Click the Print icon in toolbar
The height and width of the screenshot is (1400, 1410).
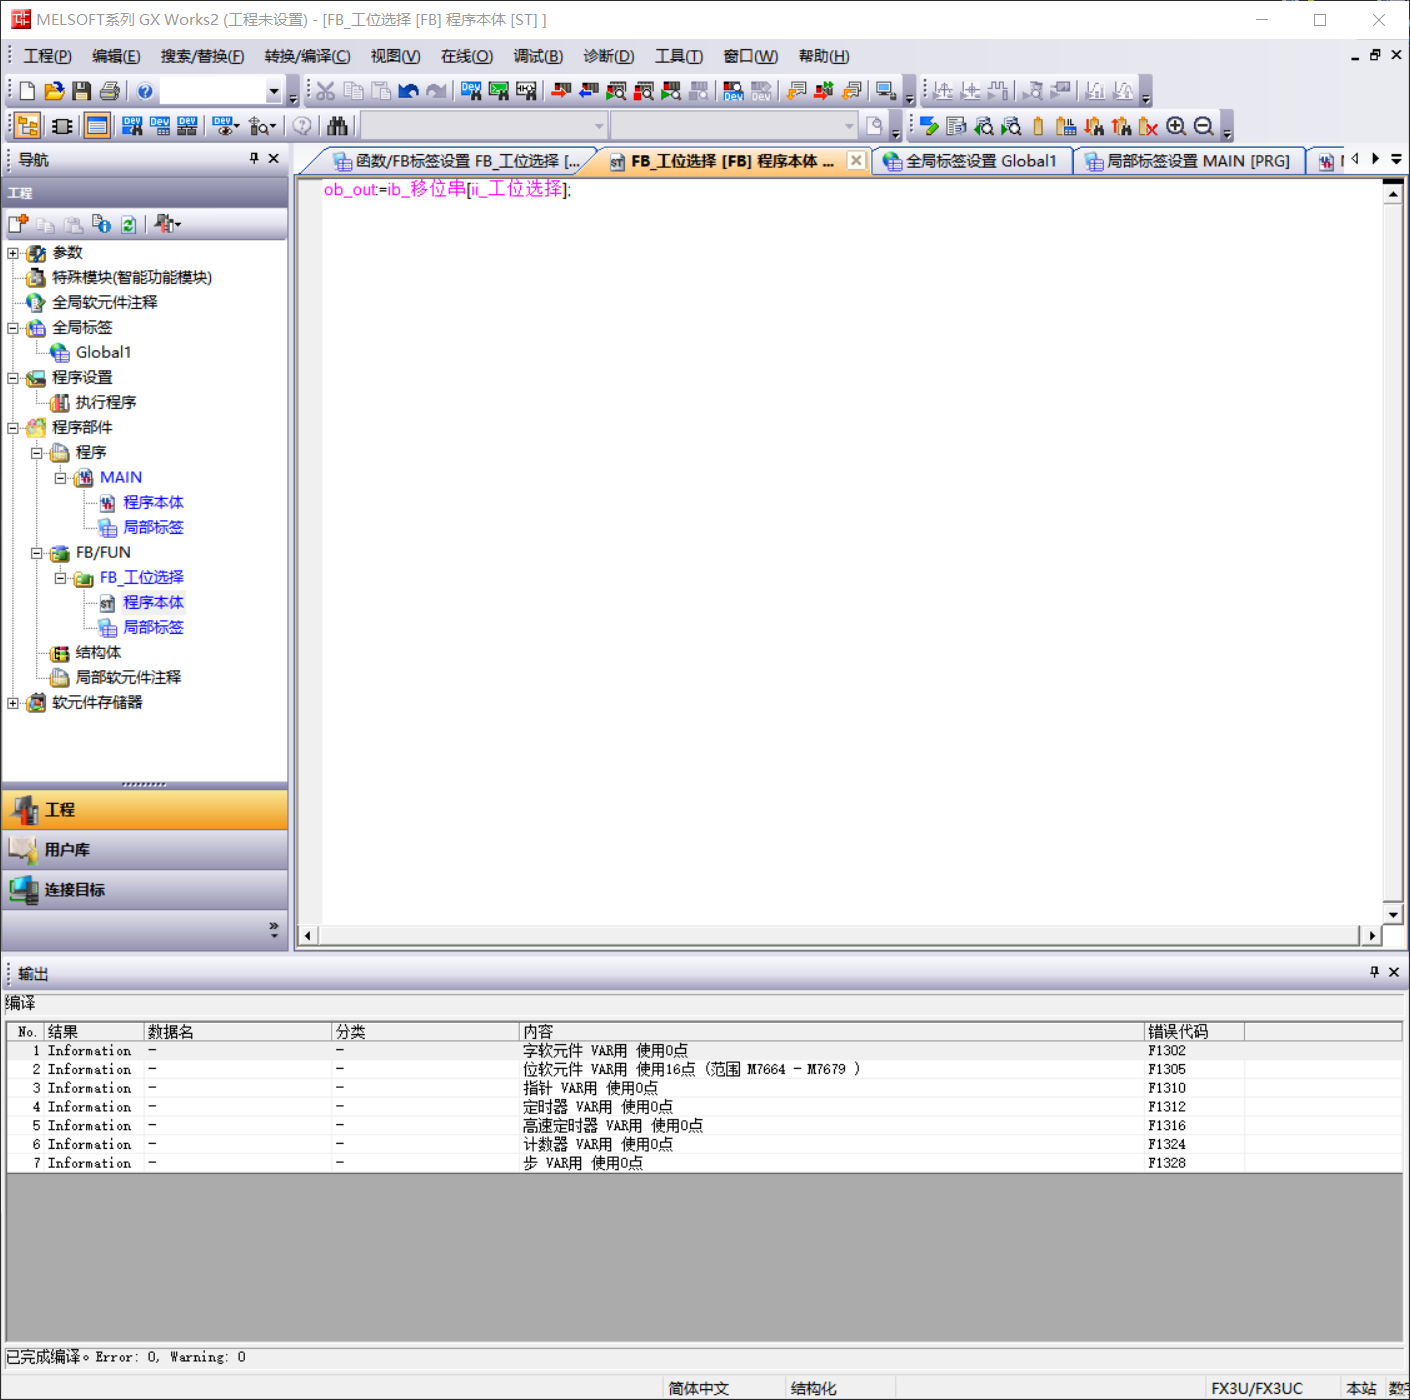[x=110, y=91]
